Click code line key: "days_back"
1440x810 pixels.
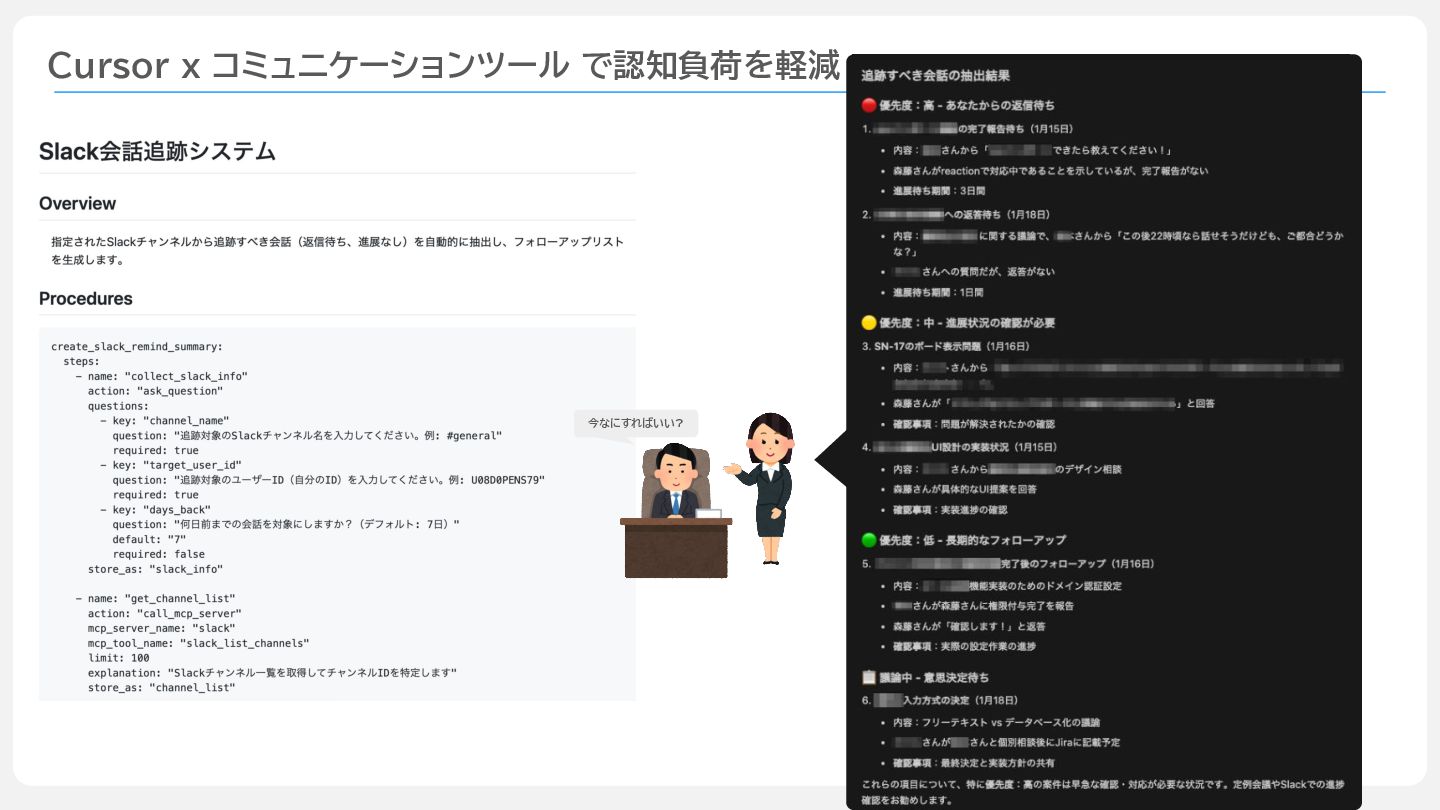155,510
